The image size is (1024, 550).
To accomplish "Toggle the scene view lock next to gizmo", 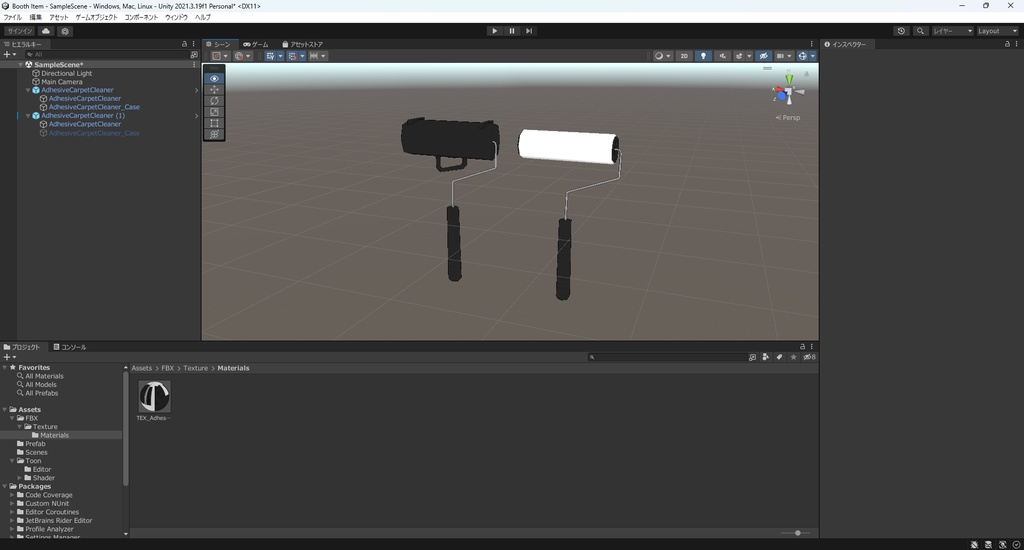I will pos(807,74).
